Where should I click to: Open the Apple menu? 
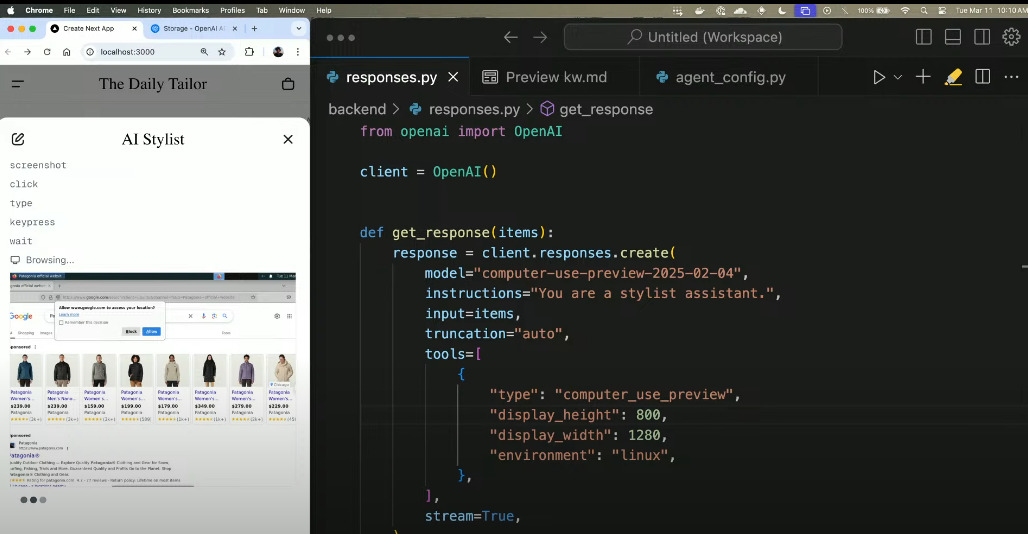10,10
